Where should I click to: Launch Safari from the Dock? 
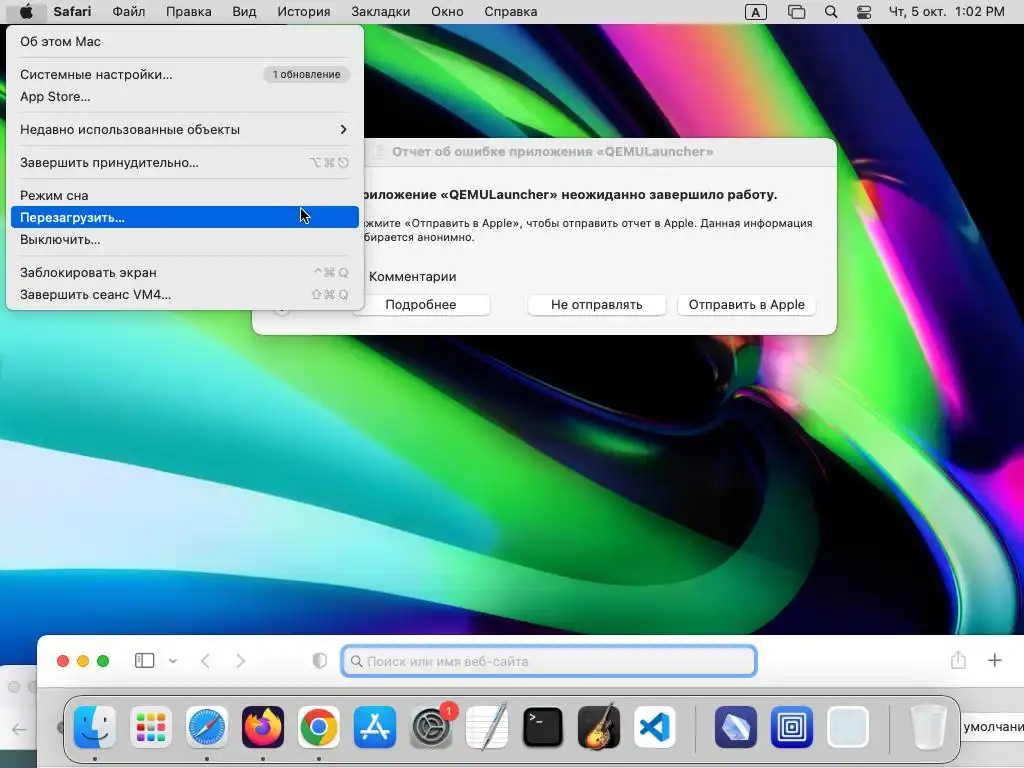207,727
